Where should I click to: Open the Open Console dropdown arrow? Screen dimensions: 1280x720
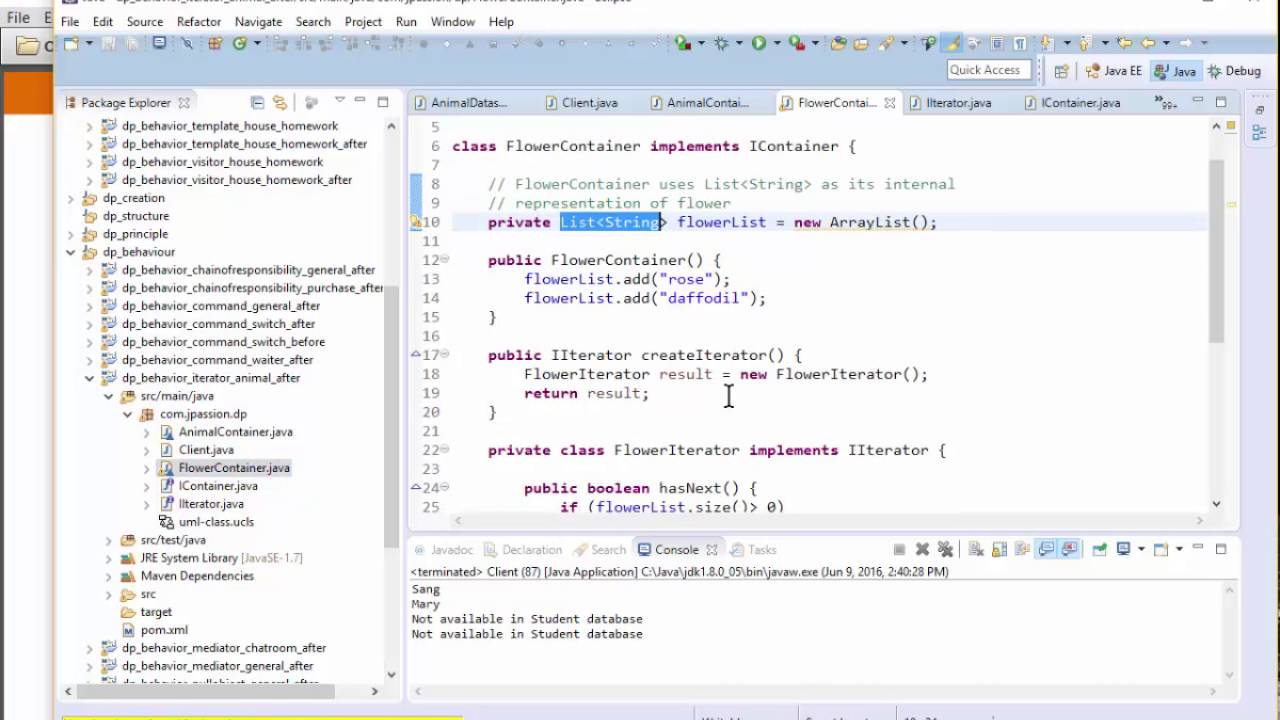point(1179,549)
